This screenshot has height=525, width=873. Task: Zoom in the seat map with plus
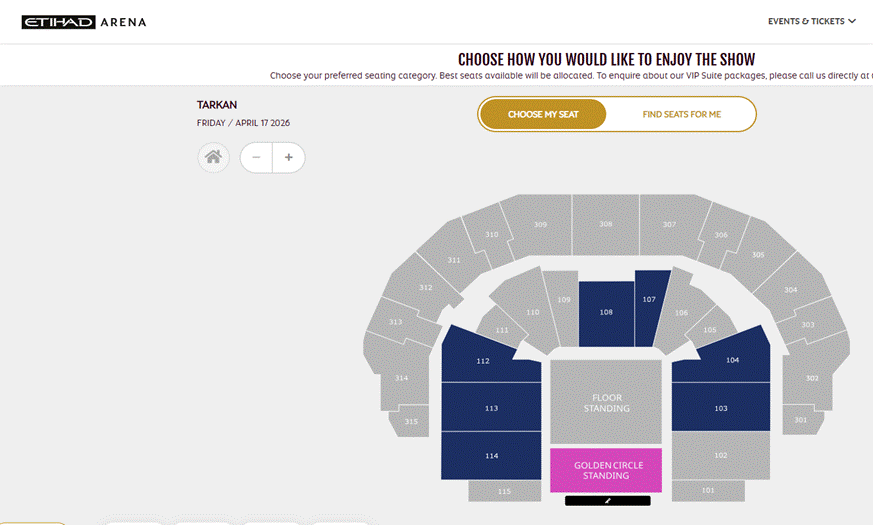[288, 158]
